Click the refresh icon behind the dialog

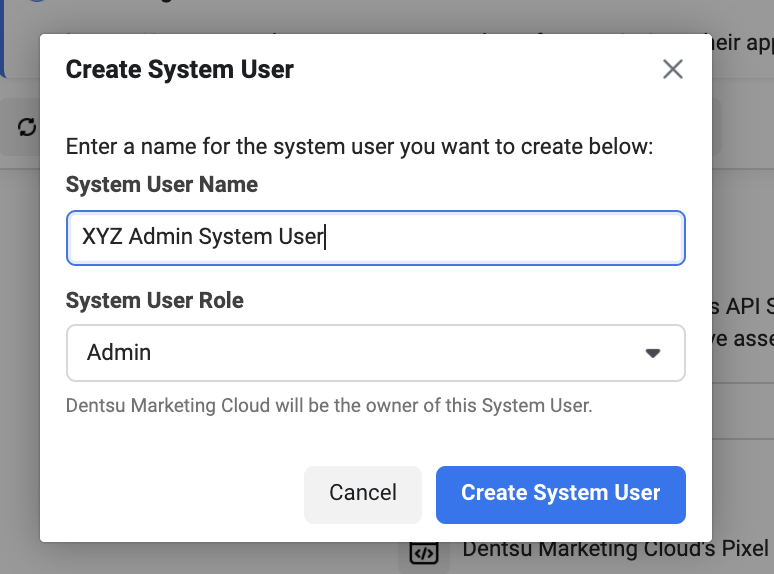pos(27,127)
